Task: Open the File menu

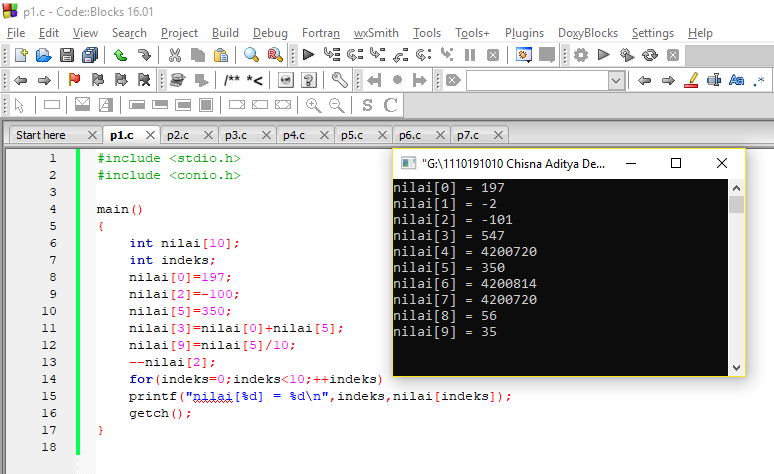Action: [16, 33]
